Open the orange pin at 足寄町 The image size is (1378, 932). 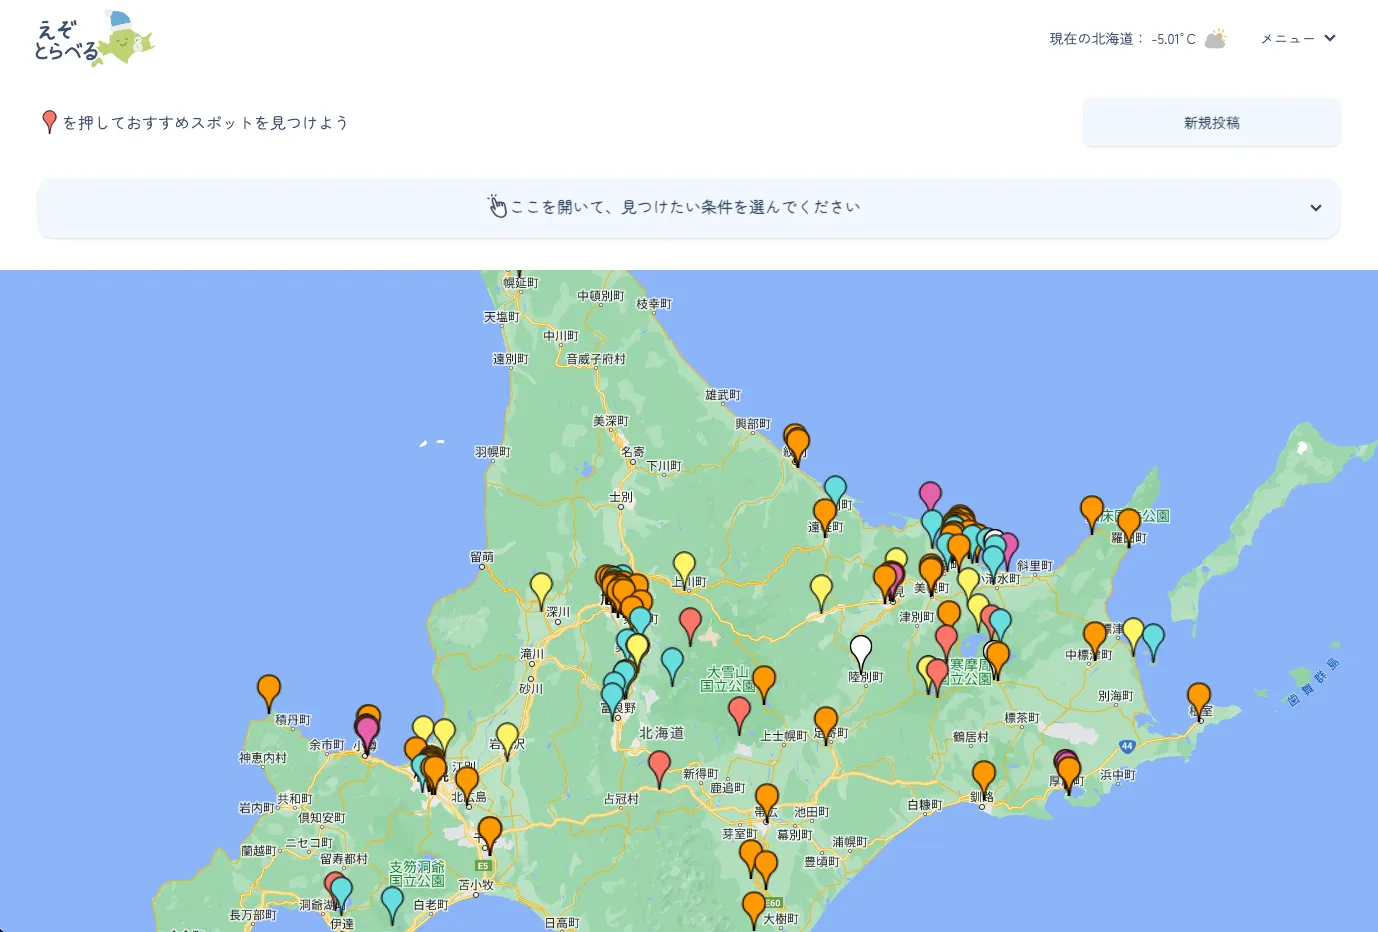826,721
